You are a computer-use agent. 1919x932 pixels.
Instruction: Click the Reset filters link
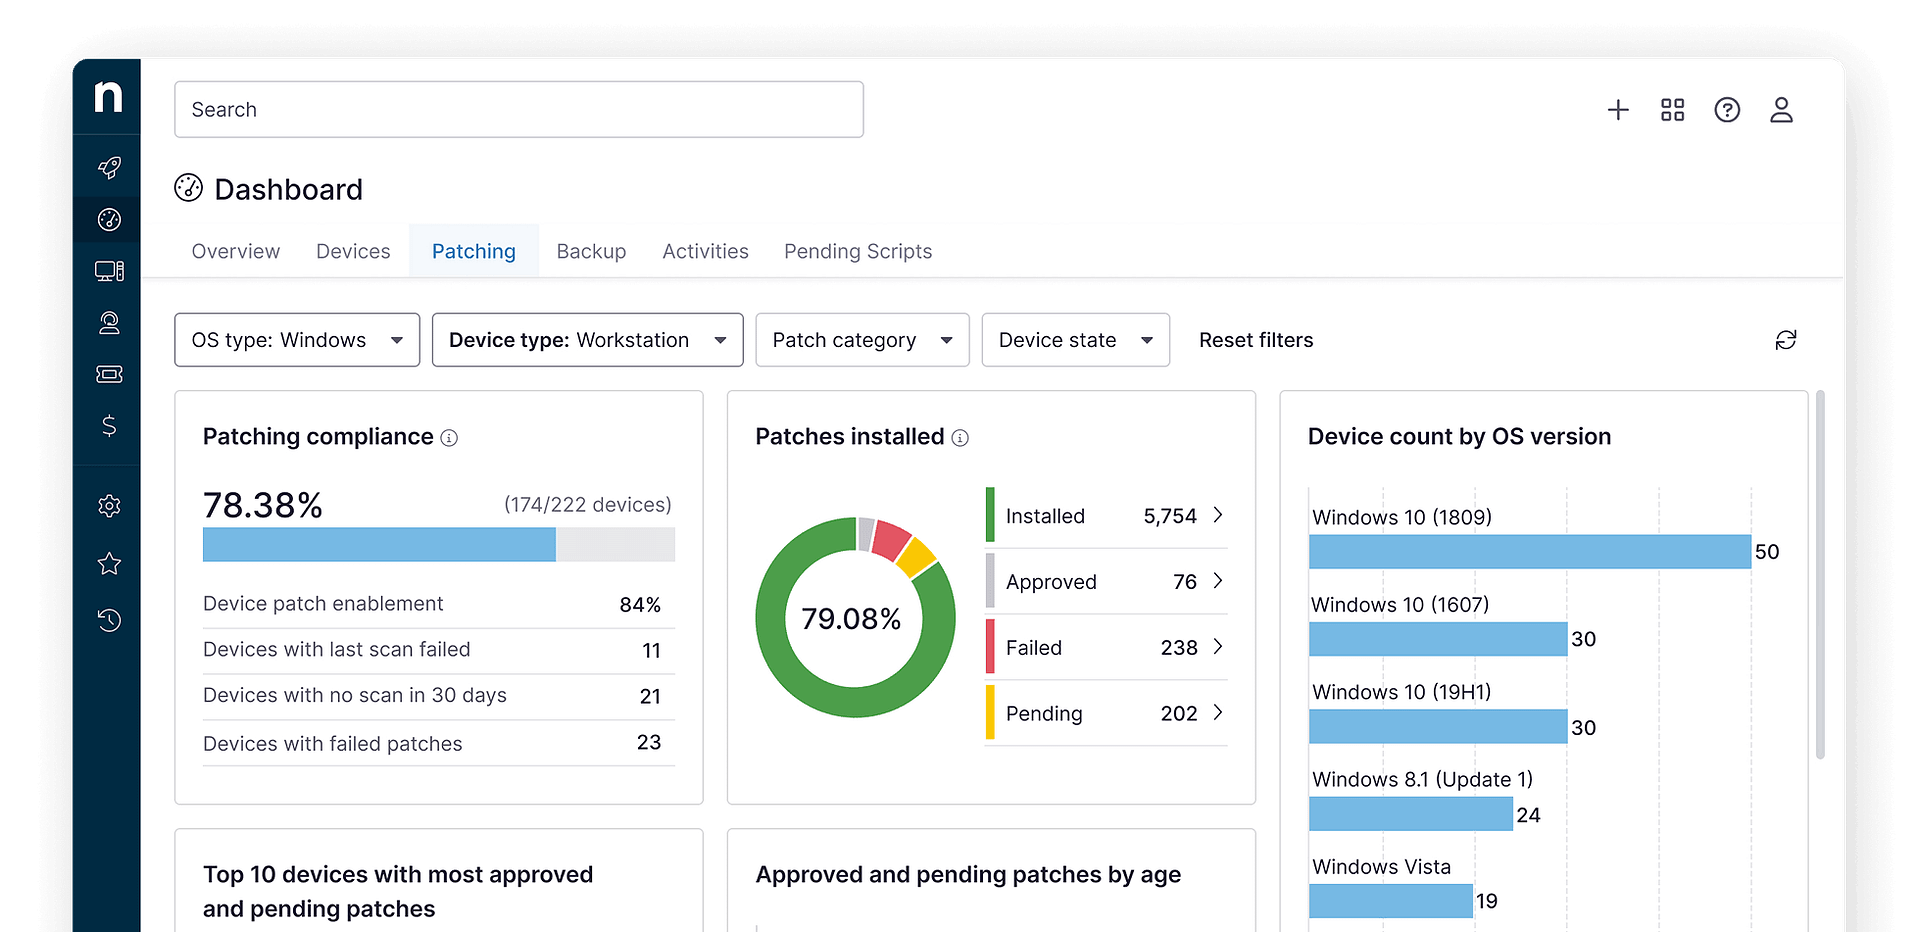(x=1256, y=340)
